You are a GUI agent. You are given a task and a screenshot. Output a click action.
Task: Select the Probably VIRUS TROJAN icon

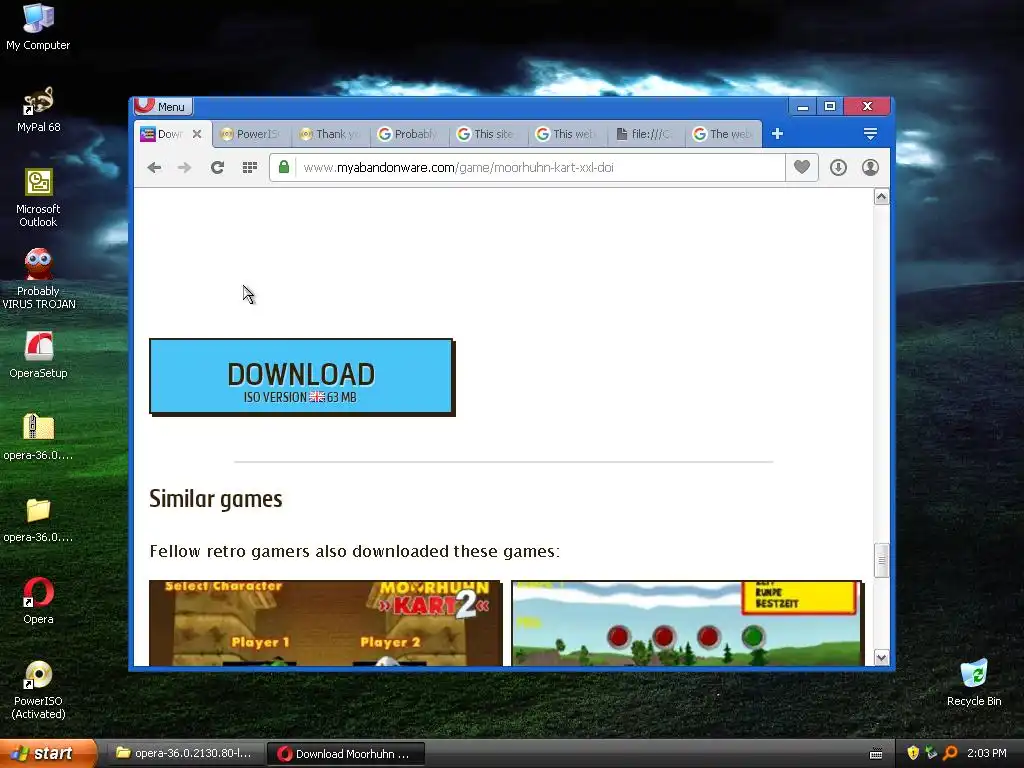point(38,280)
